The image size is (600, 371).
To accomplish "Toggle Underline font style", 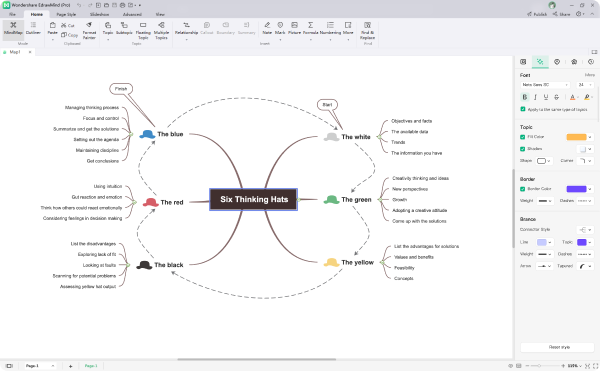I will (x=546, y=97).
